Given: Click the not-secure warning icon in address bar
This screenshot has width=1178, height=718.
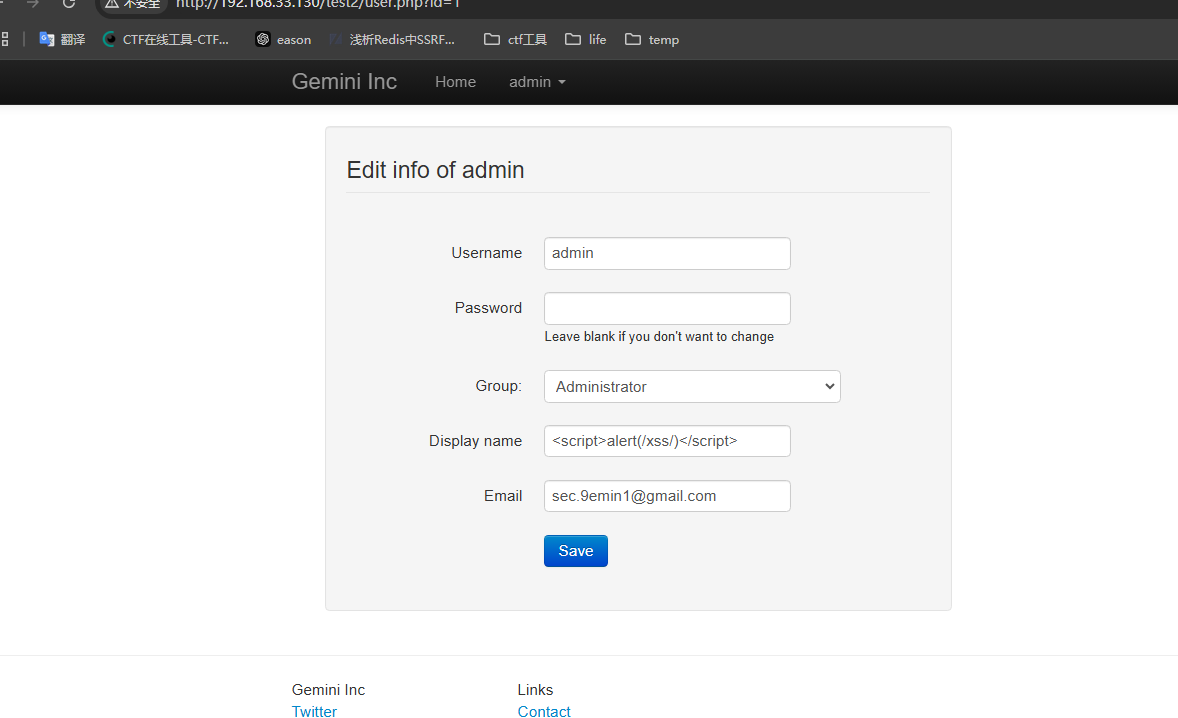Looking at the screenshot, I should click(x=112, y=4).
